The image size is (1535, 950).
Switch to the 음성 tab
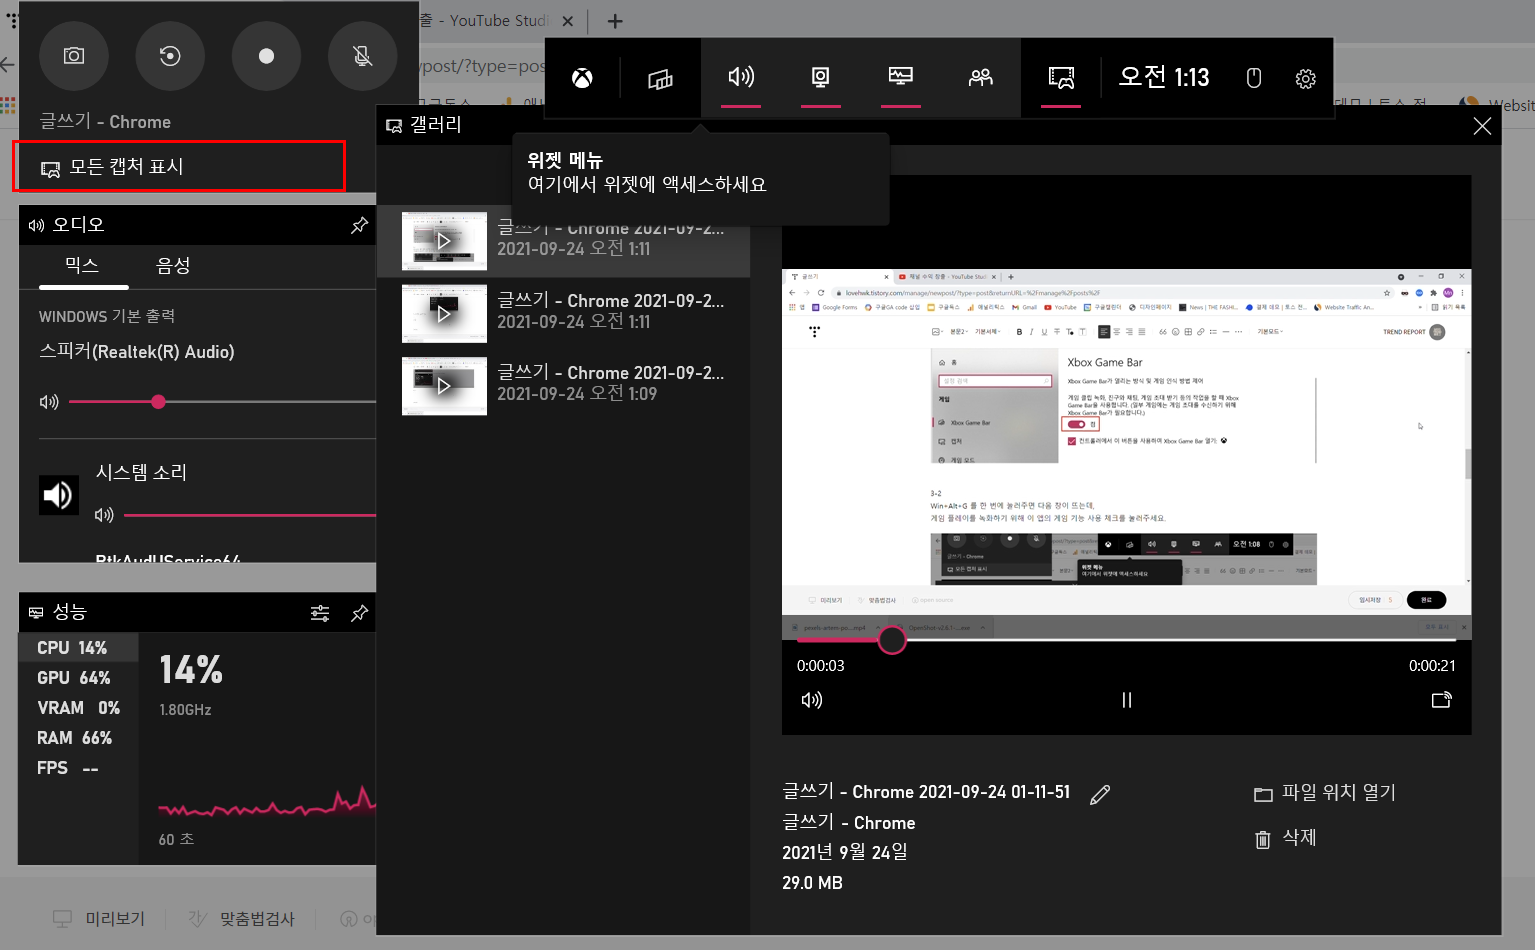click(x=173, y=265)
